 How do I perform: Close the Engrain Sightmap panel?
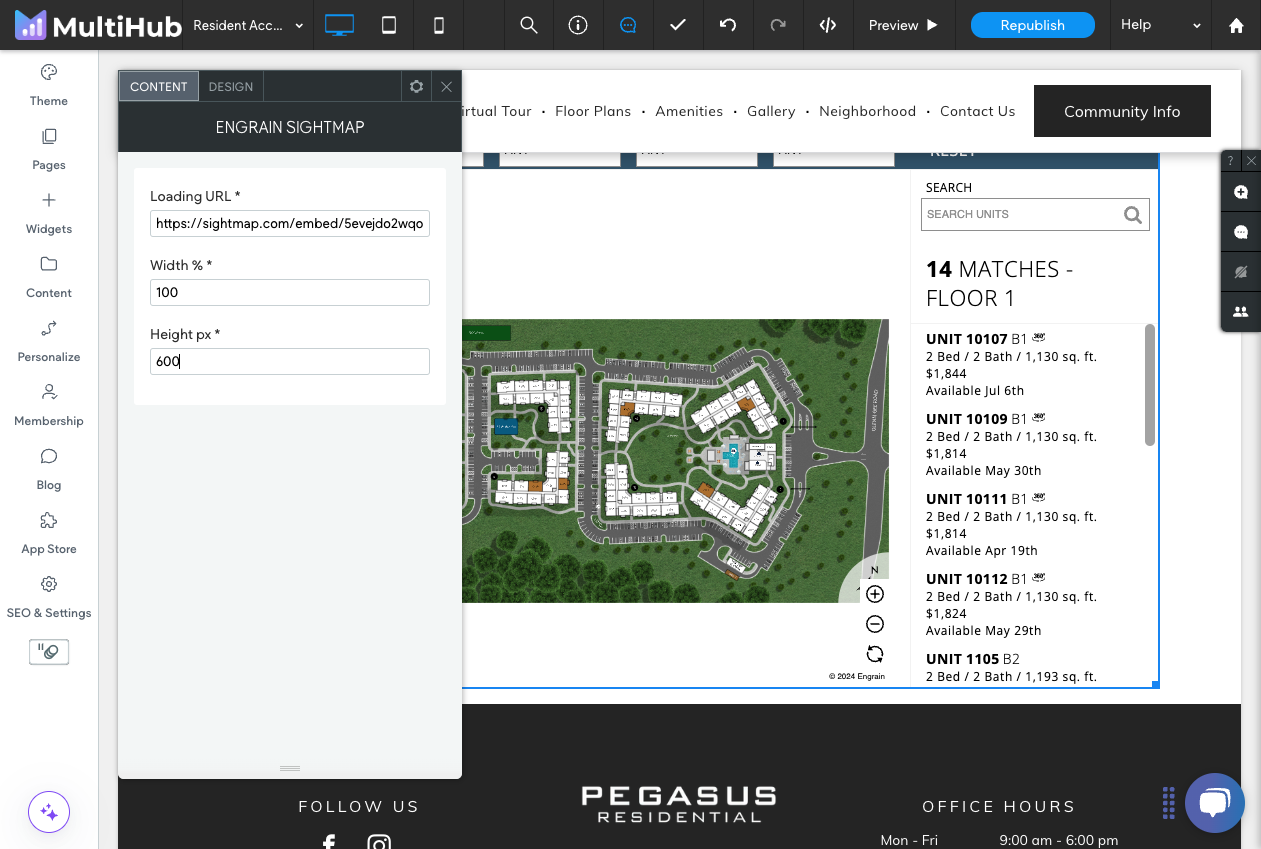point(446,87)
